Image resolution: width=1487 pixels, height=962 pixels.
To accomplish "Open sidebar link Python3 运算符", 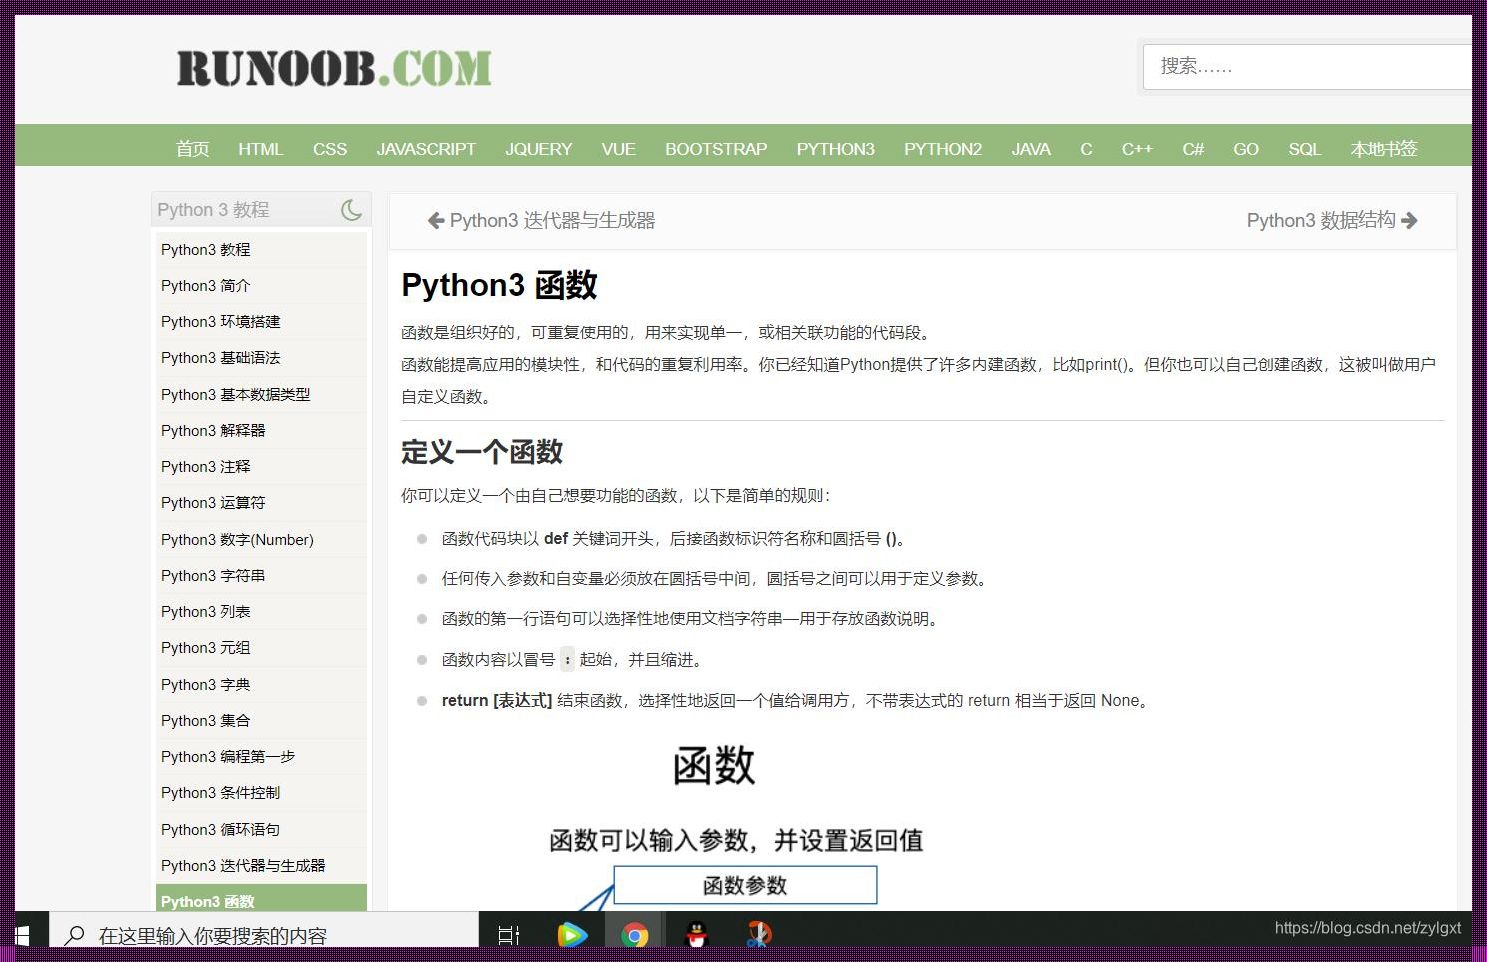I will [213, 502].
